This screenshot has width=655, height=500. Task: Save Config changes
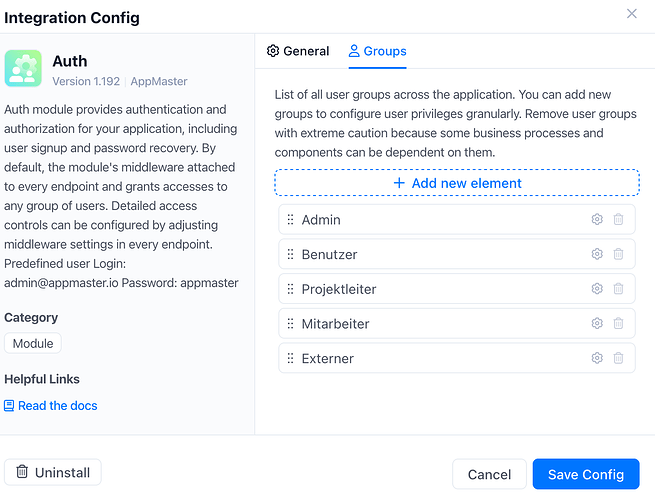(586, 474)
